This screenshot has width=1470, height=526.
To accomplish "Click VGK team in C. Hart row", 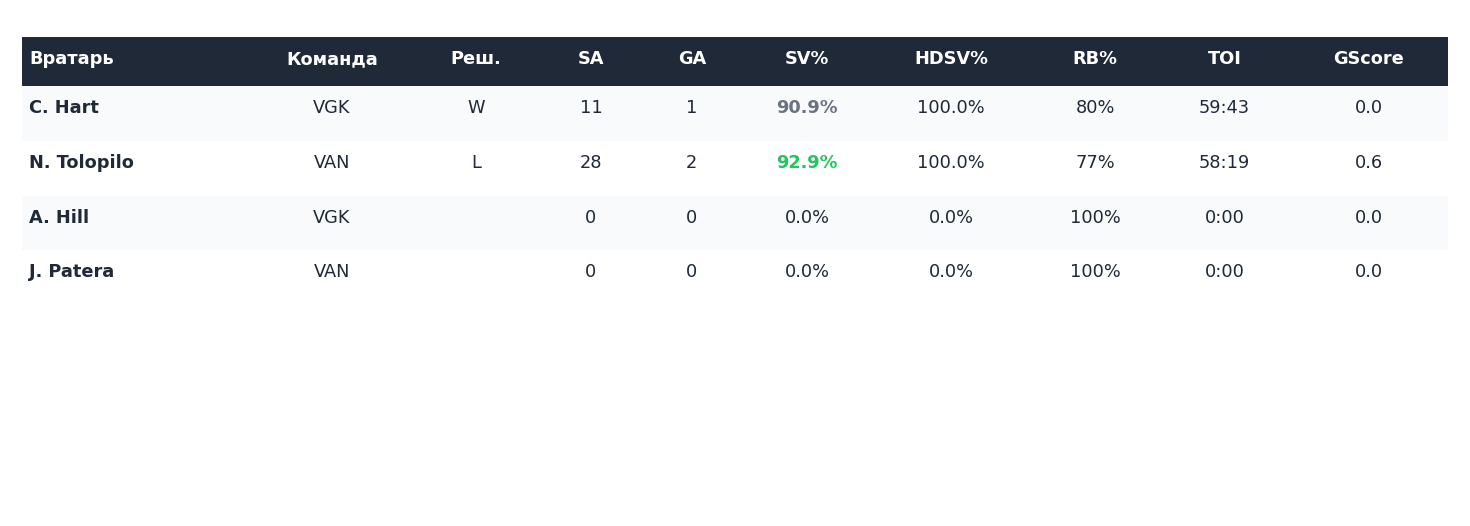I will (331, 108).
